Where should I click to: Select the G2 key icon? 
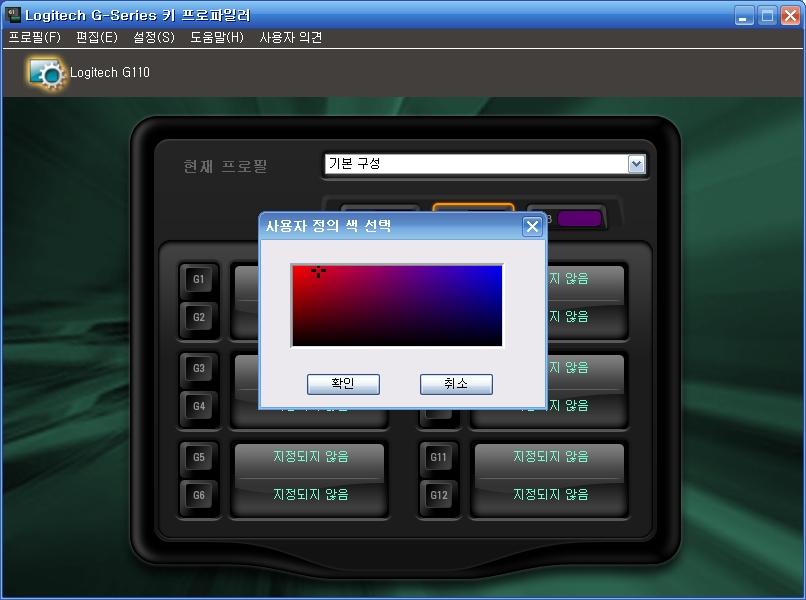(x=198, y=317)
